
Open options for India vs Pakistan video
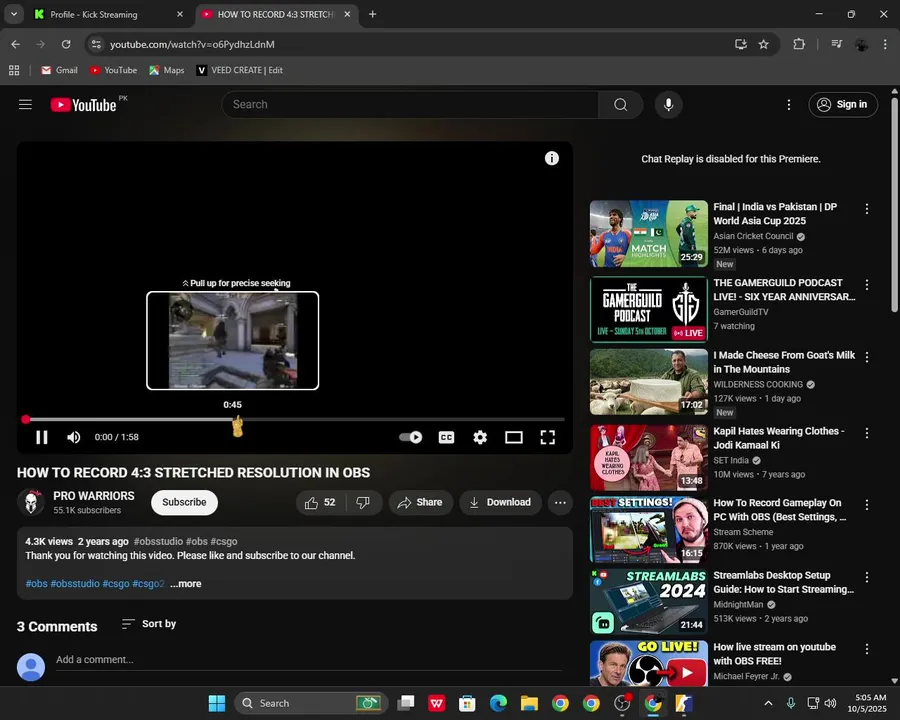point(867,209)
